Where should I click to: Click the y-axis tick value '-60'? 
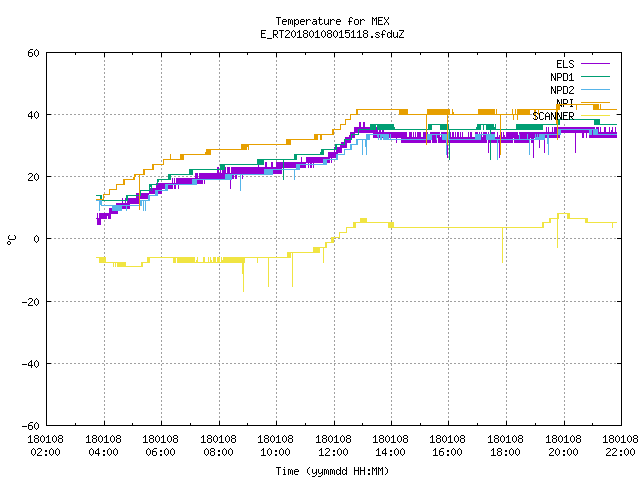(31, 426)
